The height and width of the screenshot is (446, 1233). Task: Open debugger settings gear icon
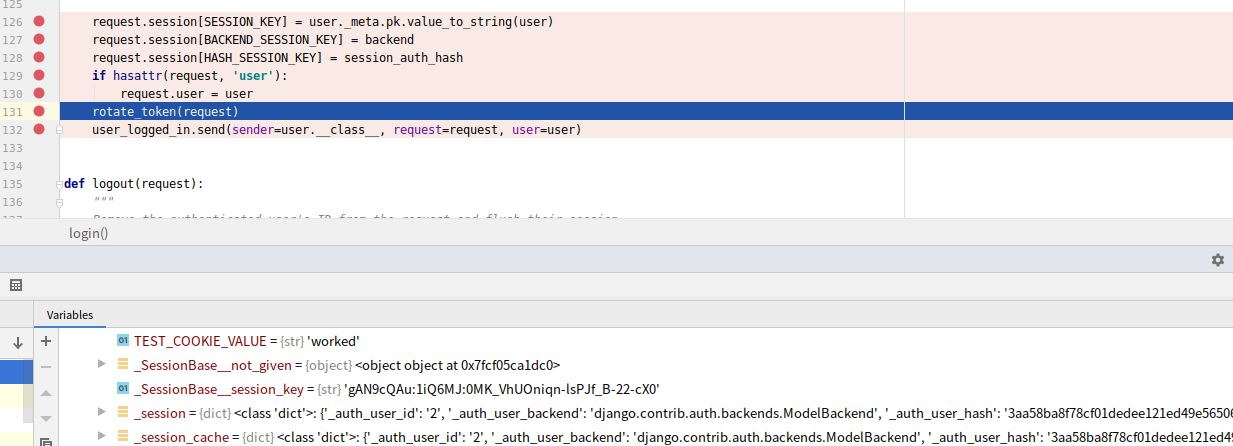point(1217,260)
